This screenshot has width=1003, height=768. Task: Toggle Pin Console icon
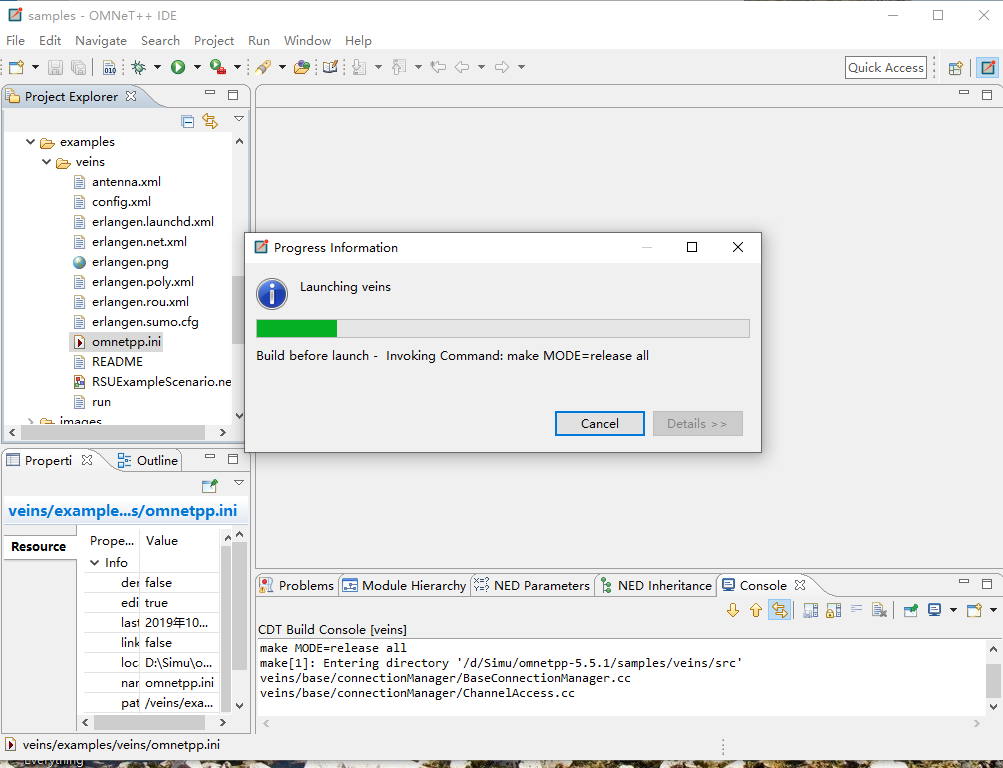click(911, 611)
